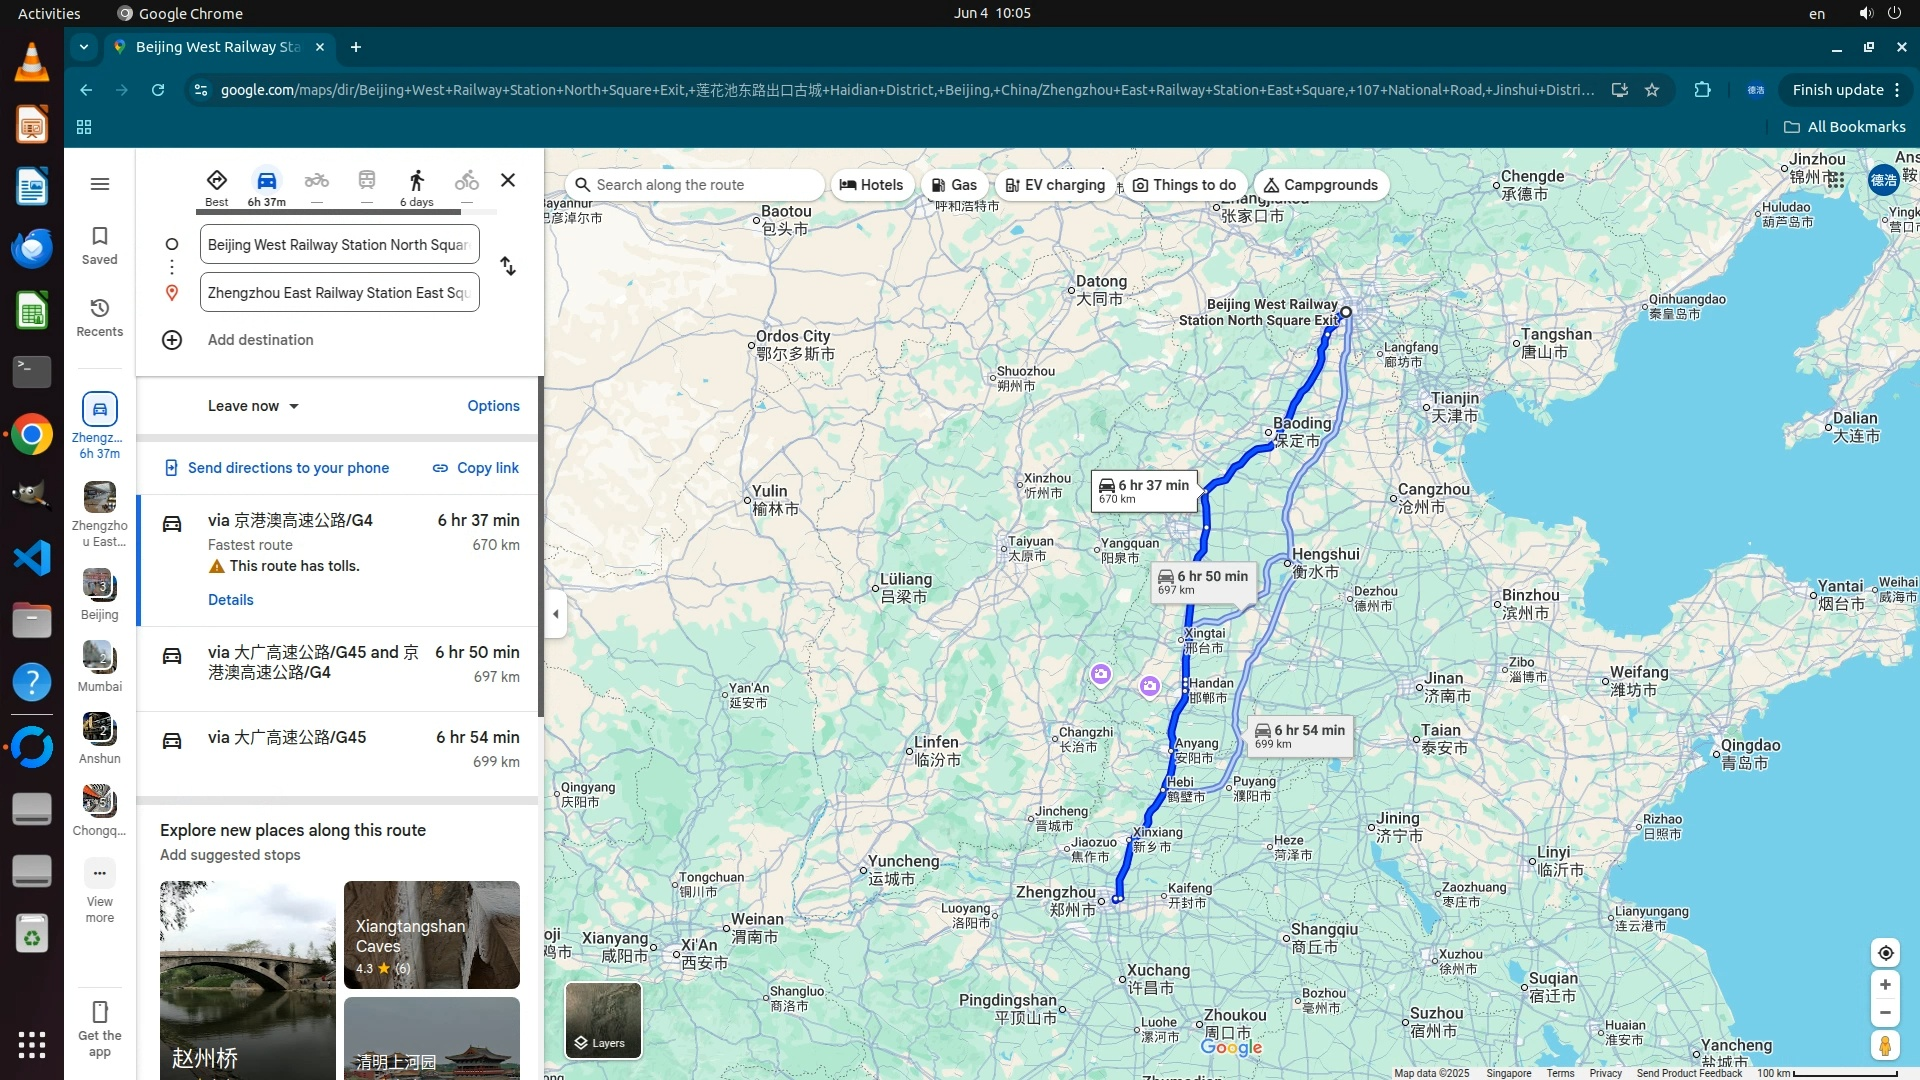Open the hamburger menu in Maps sidebar
This screenshot has height=1080, width=1920.
100,184
